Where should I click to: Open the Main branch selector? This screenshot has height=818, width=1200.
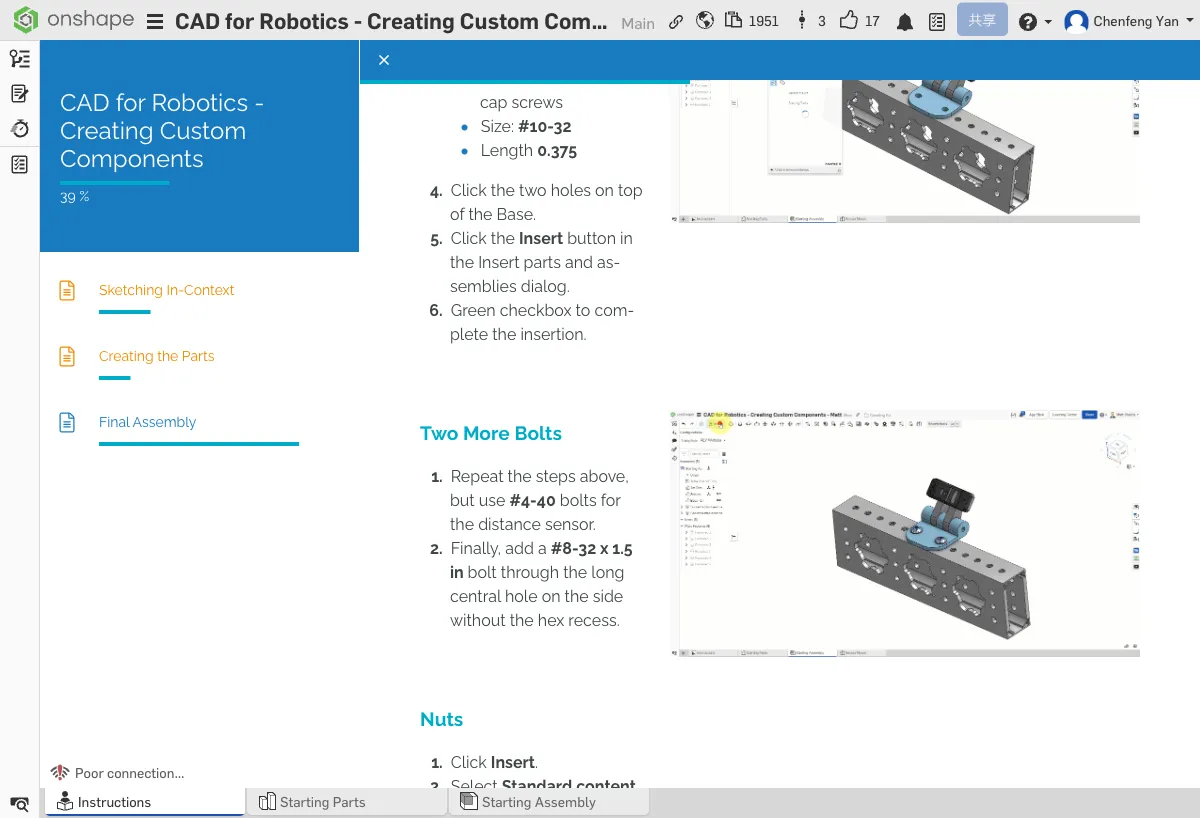pyautogui.click(x=637, y=23)
